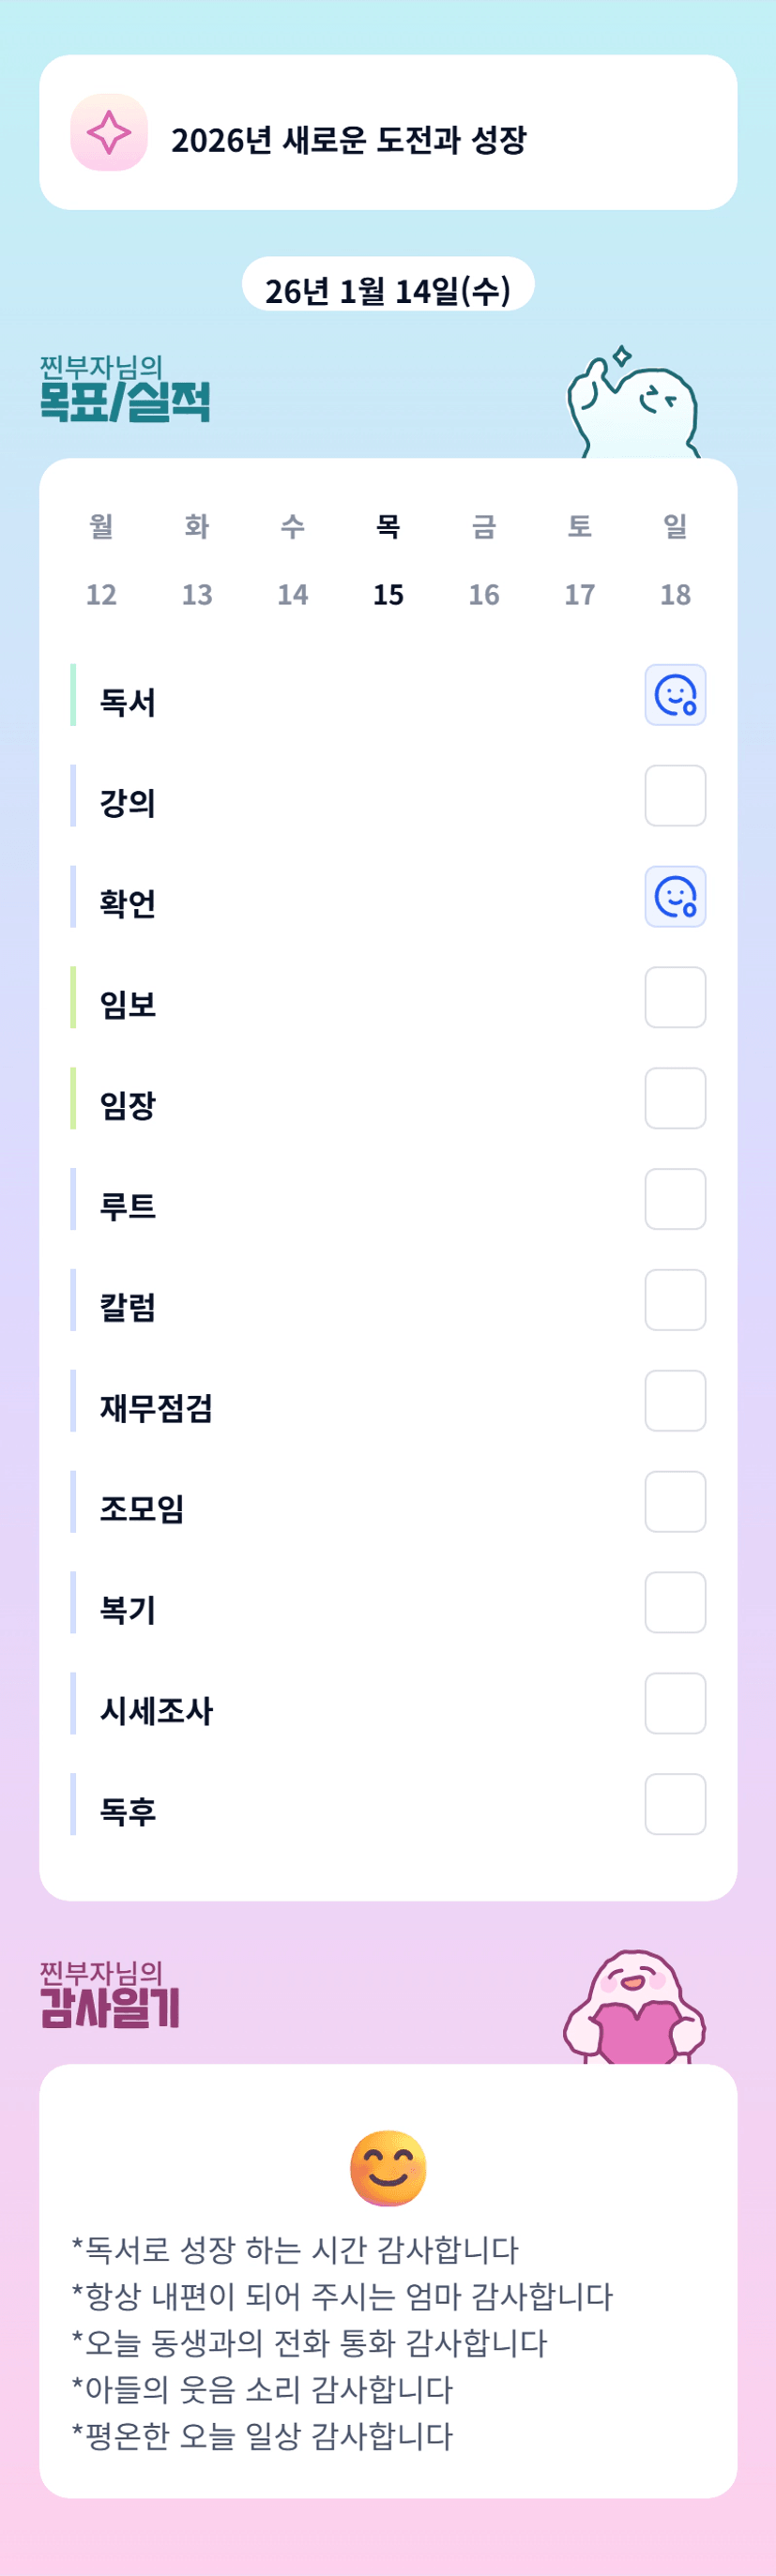Screen dimensions: 776x2576
Task: Toggle the 칼럼 checkbox
Action: [675, 1300]
